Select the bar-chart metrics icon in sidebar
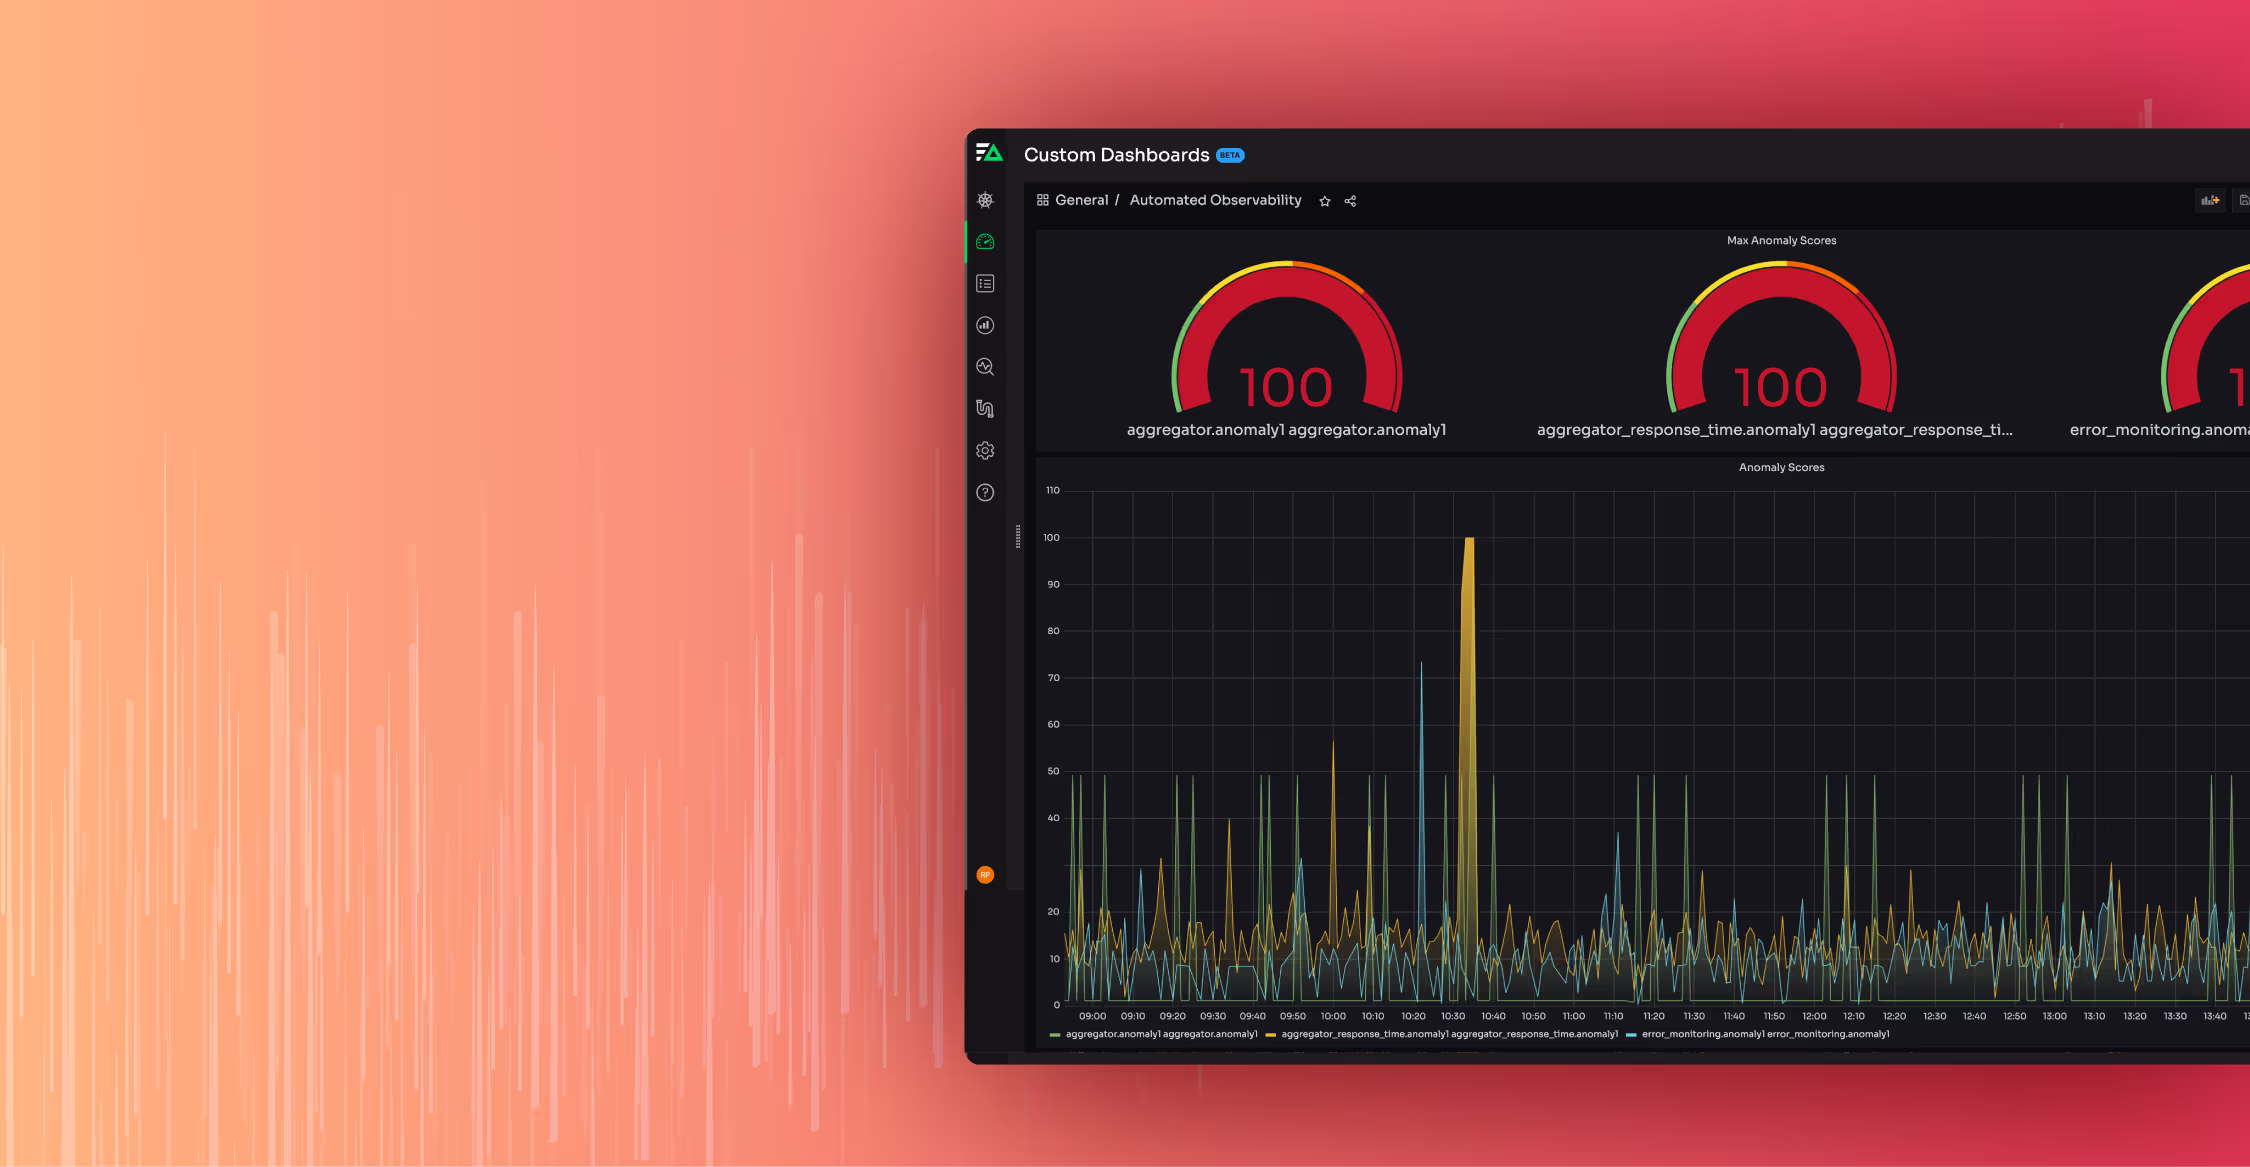Viewport: 2250px width, 1167px height. (985, 324)
